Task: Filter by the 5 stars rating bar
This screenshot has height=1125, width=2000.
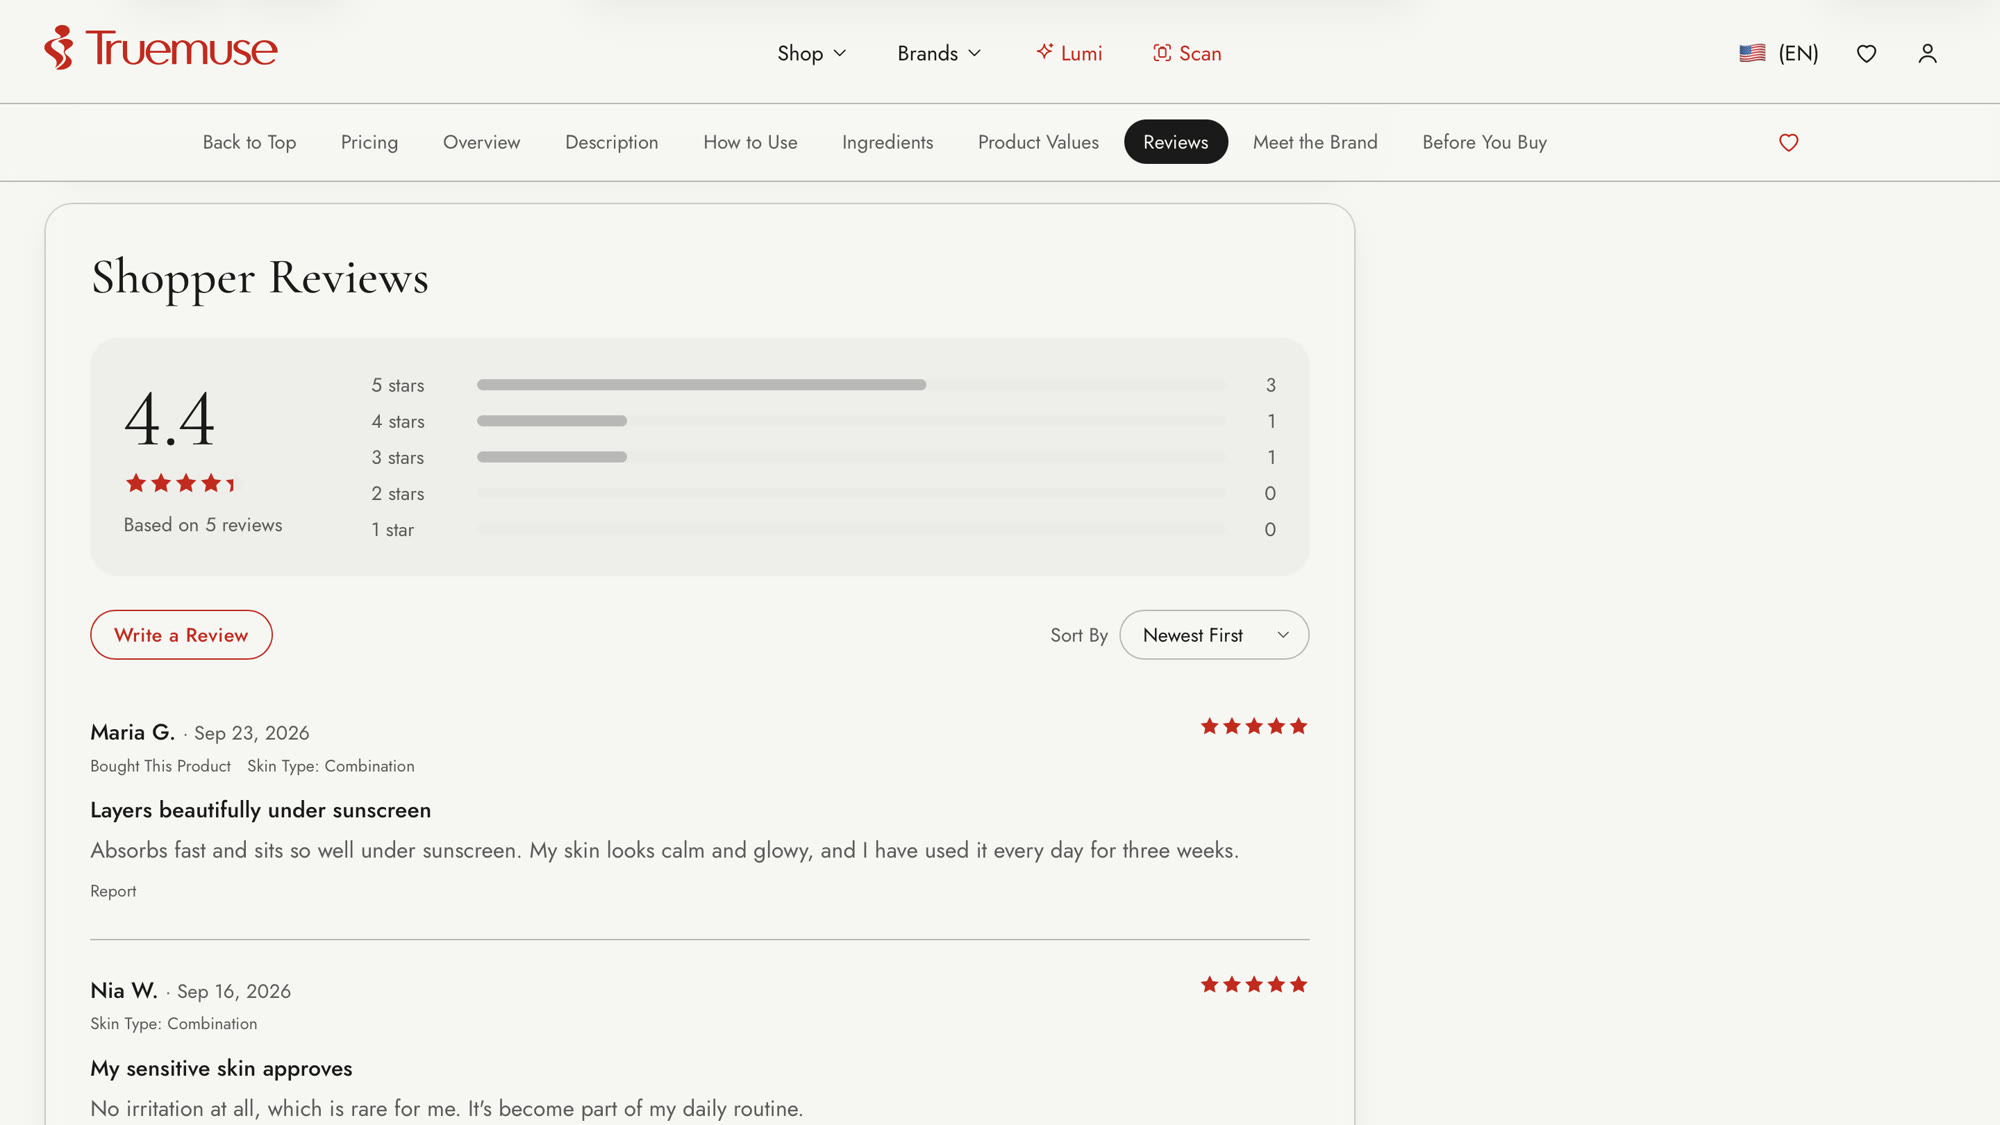Action: 851,385
